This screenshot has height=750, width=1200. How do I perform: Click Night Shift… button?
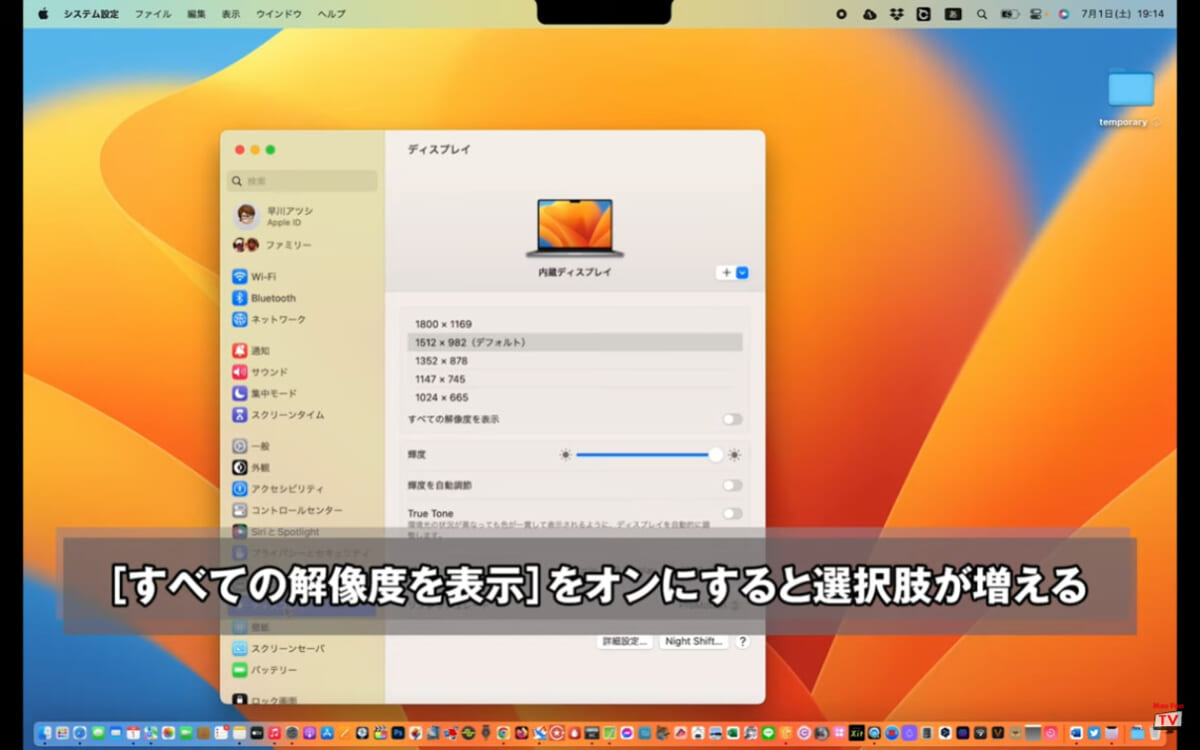point(694,641)
